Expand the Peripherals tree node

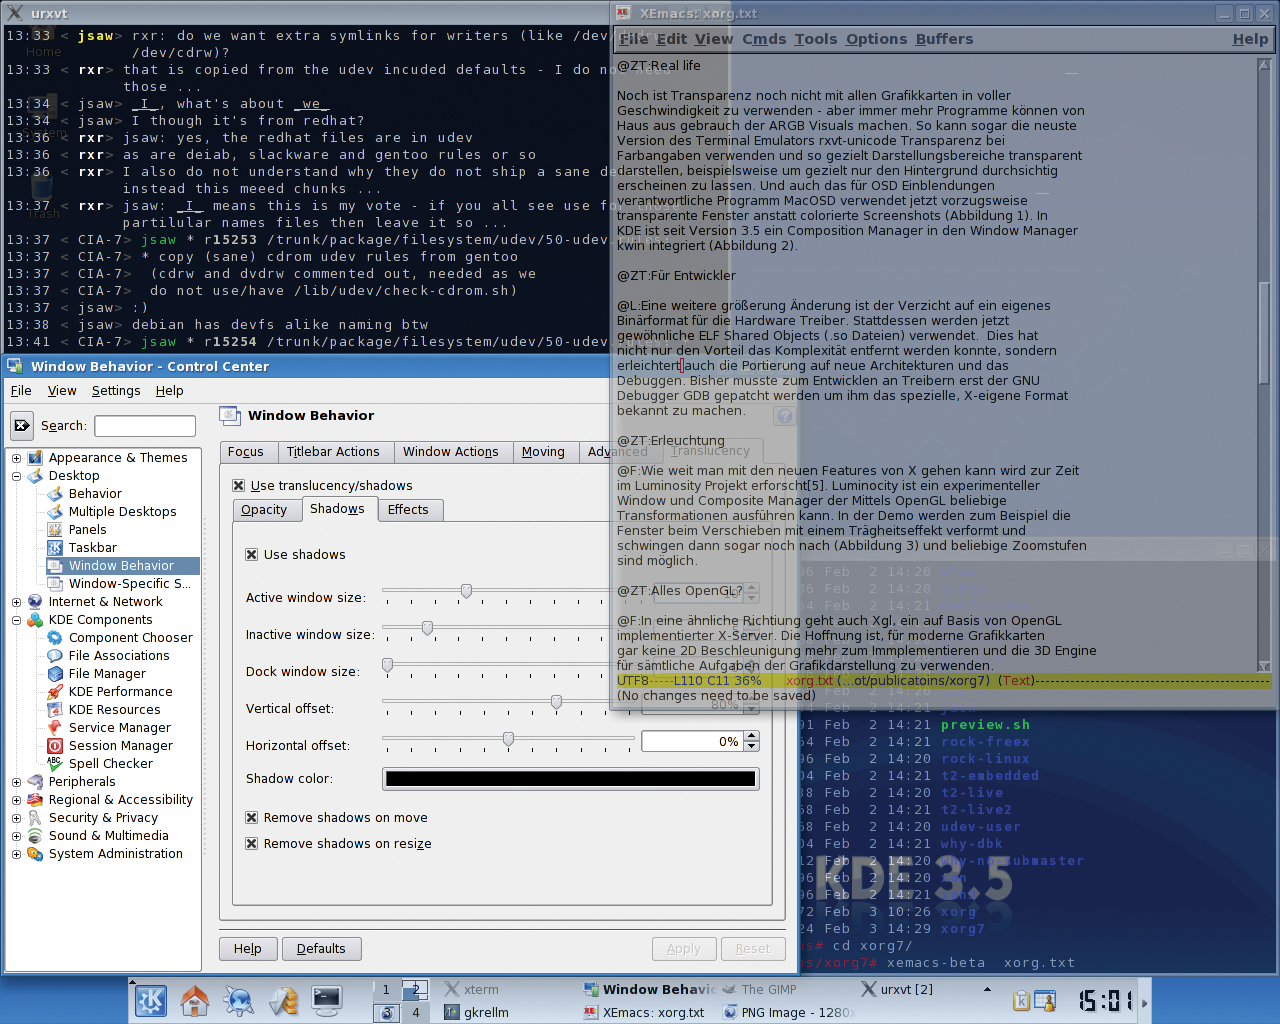tap(16, 782)
